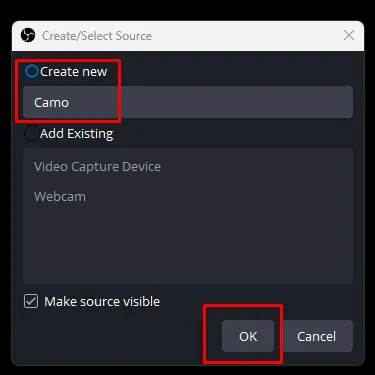The height and width of the screenshot is (375, 375).
Task: Close the Create/Select Source dialog
Action: (349, 35)
